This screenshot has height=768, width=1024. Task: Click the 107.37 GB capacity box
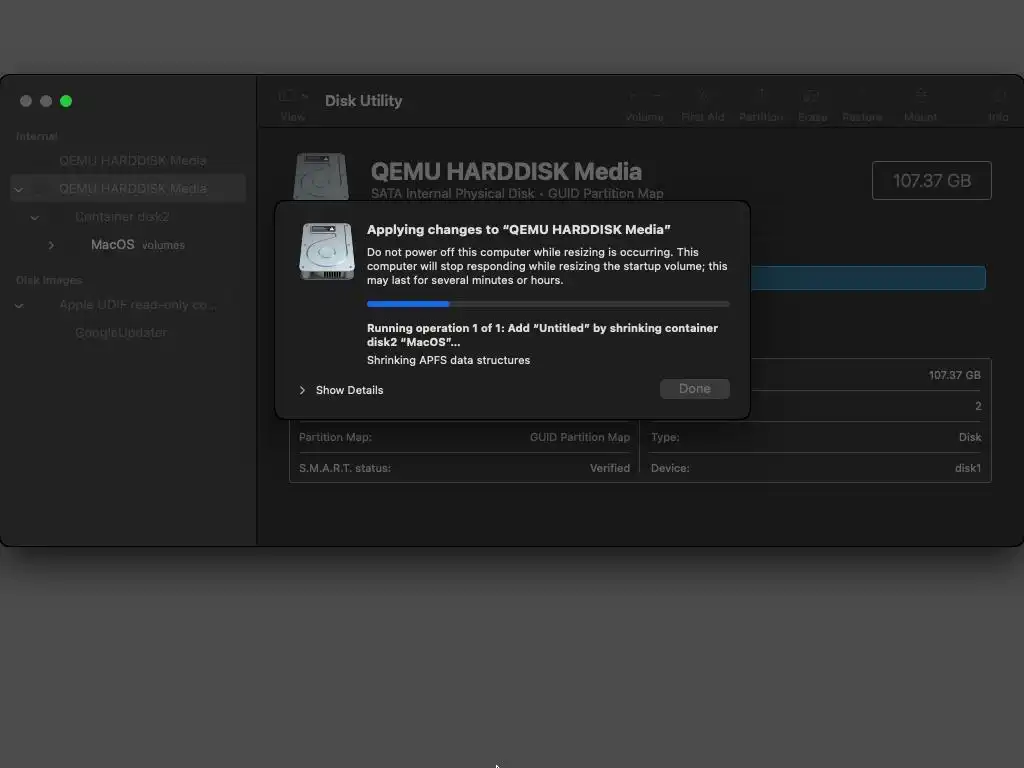[x=931, y=180]
